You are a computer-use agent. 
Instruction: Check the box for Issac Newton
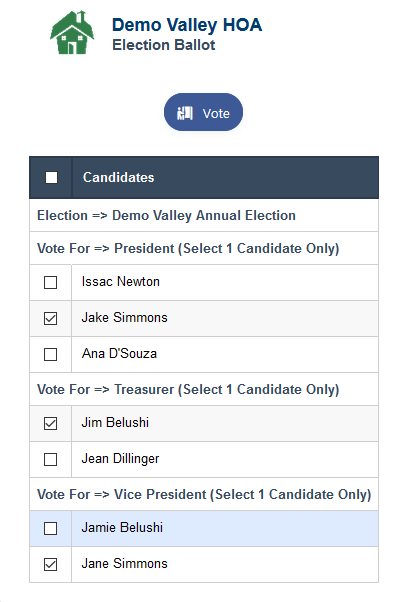[x=51, y=283]
